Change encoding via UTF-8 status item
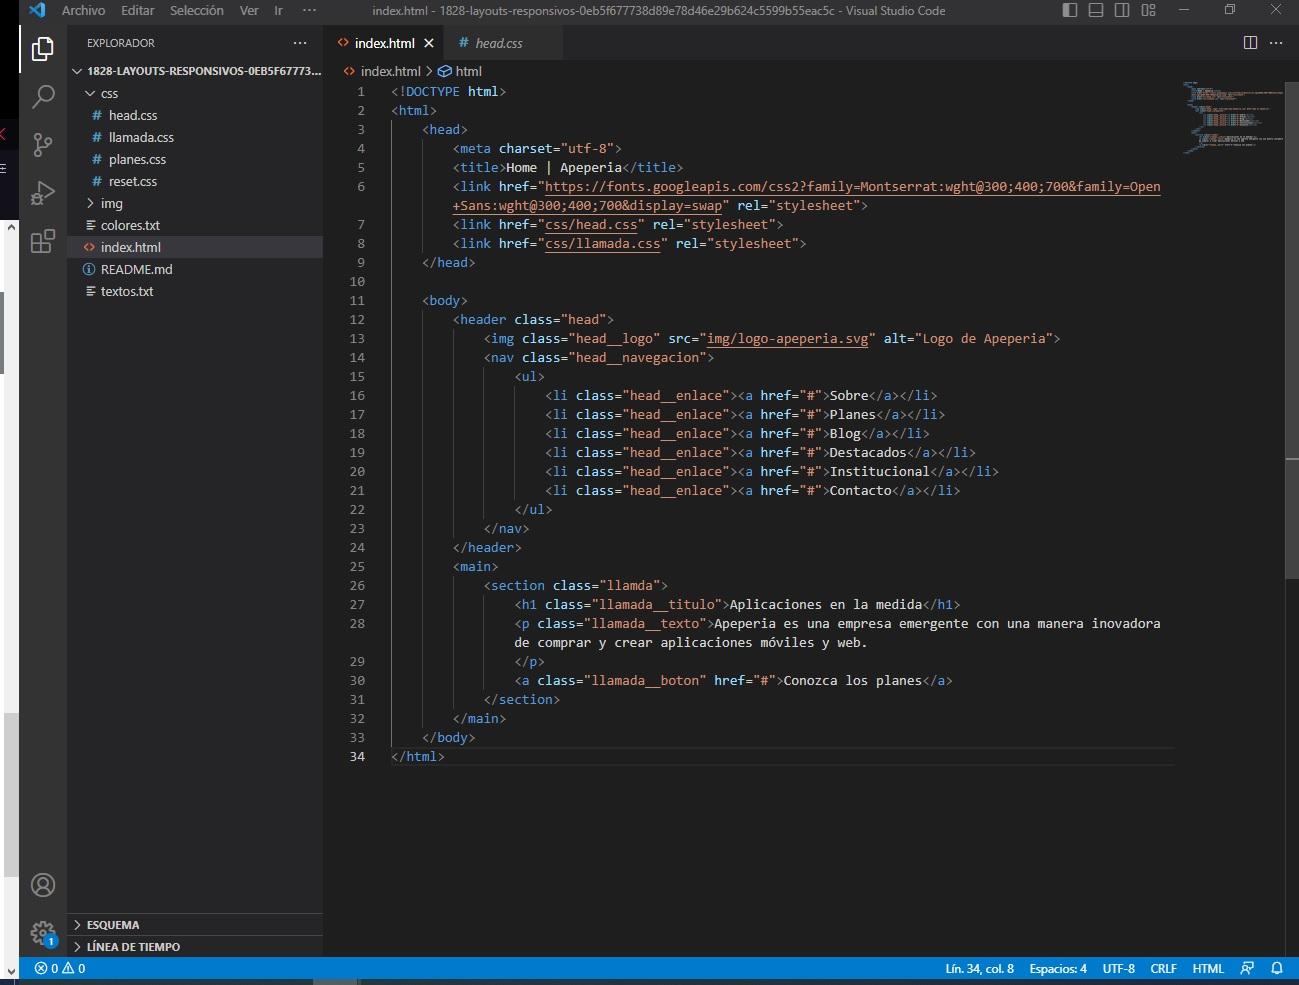The image size is (1299, 985). pos(1118,968)
